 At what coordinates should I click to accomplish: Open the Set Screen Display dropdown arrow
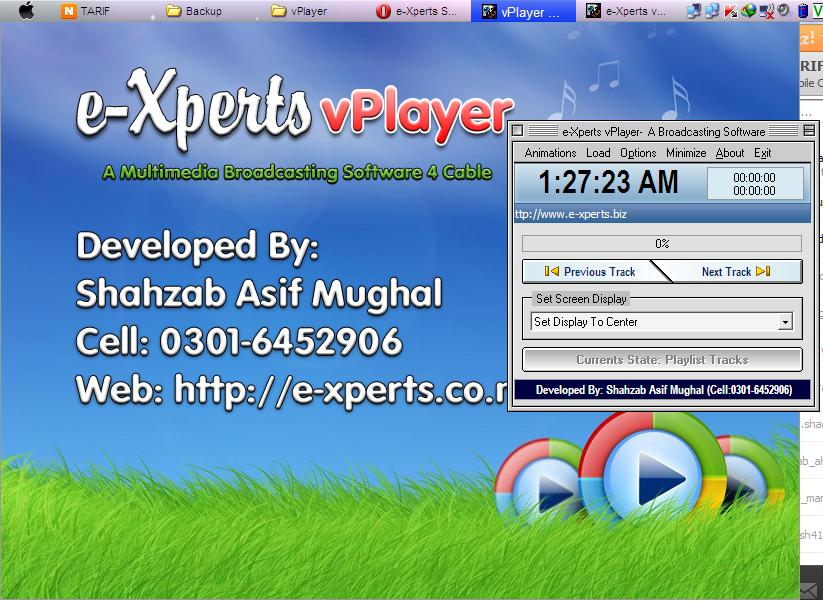click(x=785, y=322)
